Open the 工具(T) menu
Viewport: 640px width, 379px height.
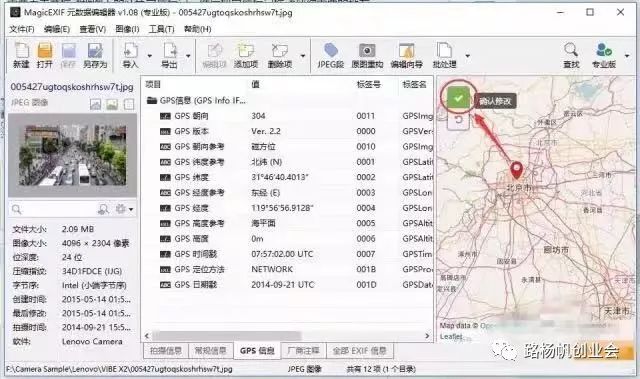tap(162, 29)
